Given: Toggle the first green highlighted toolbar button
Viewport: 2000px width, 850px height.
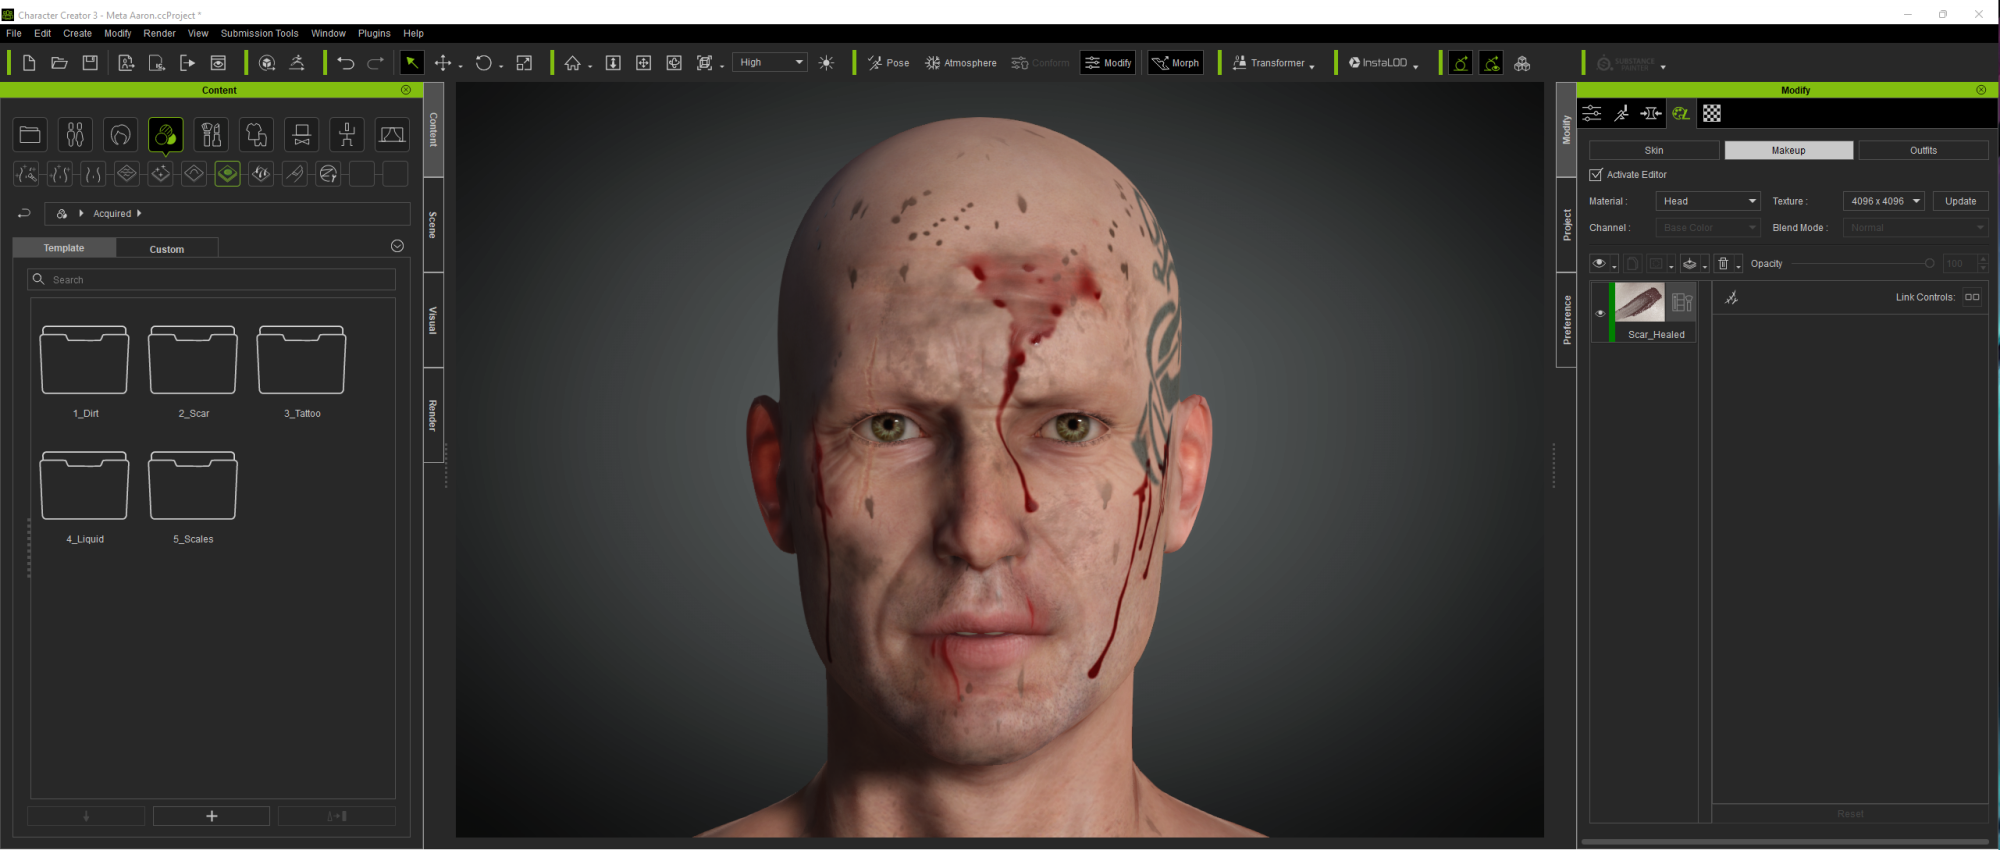Looking at the screenshot, I should point(1461,63).
